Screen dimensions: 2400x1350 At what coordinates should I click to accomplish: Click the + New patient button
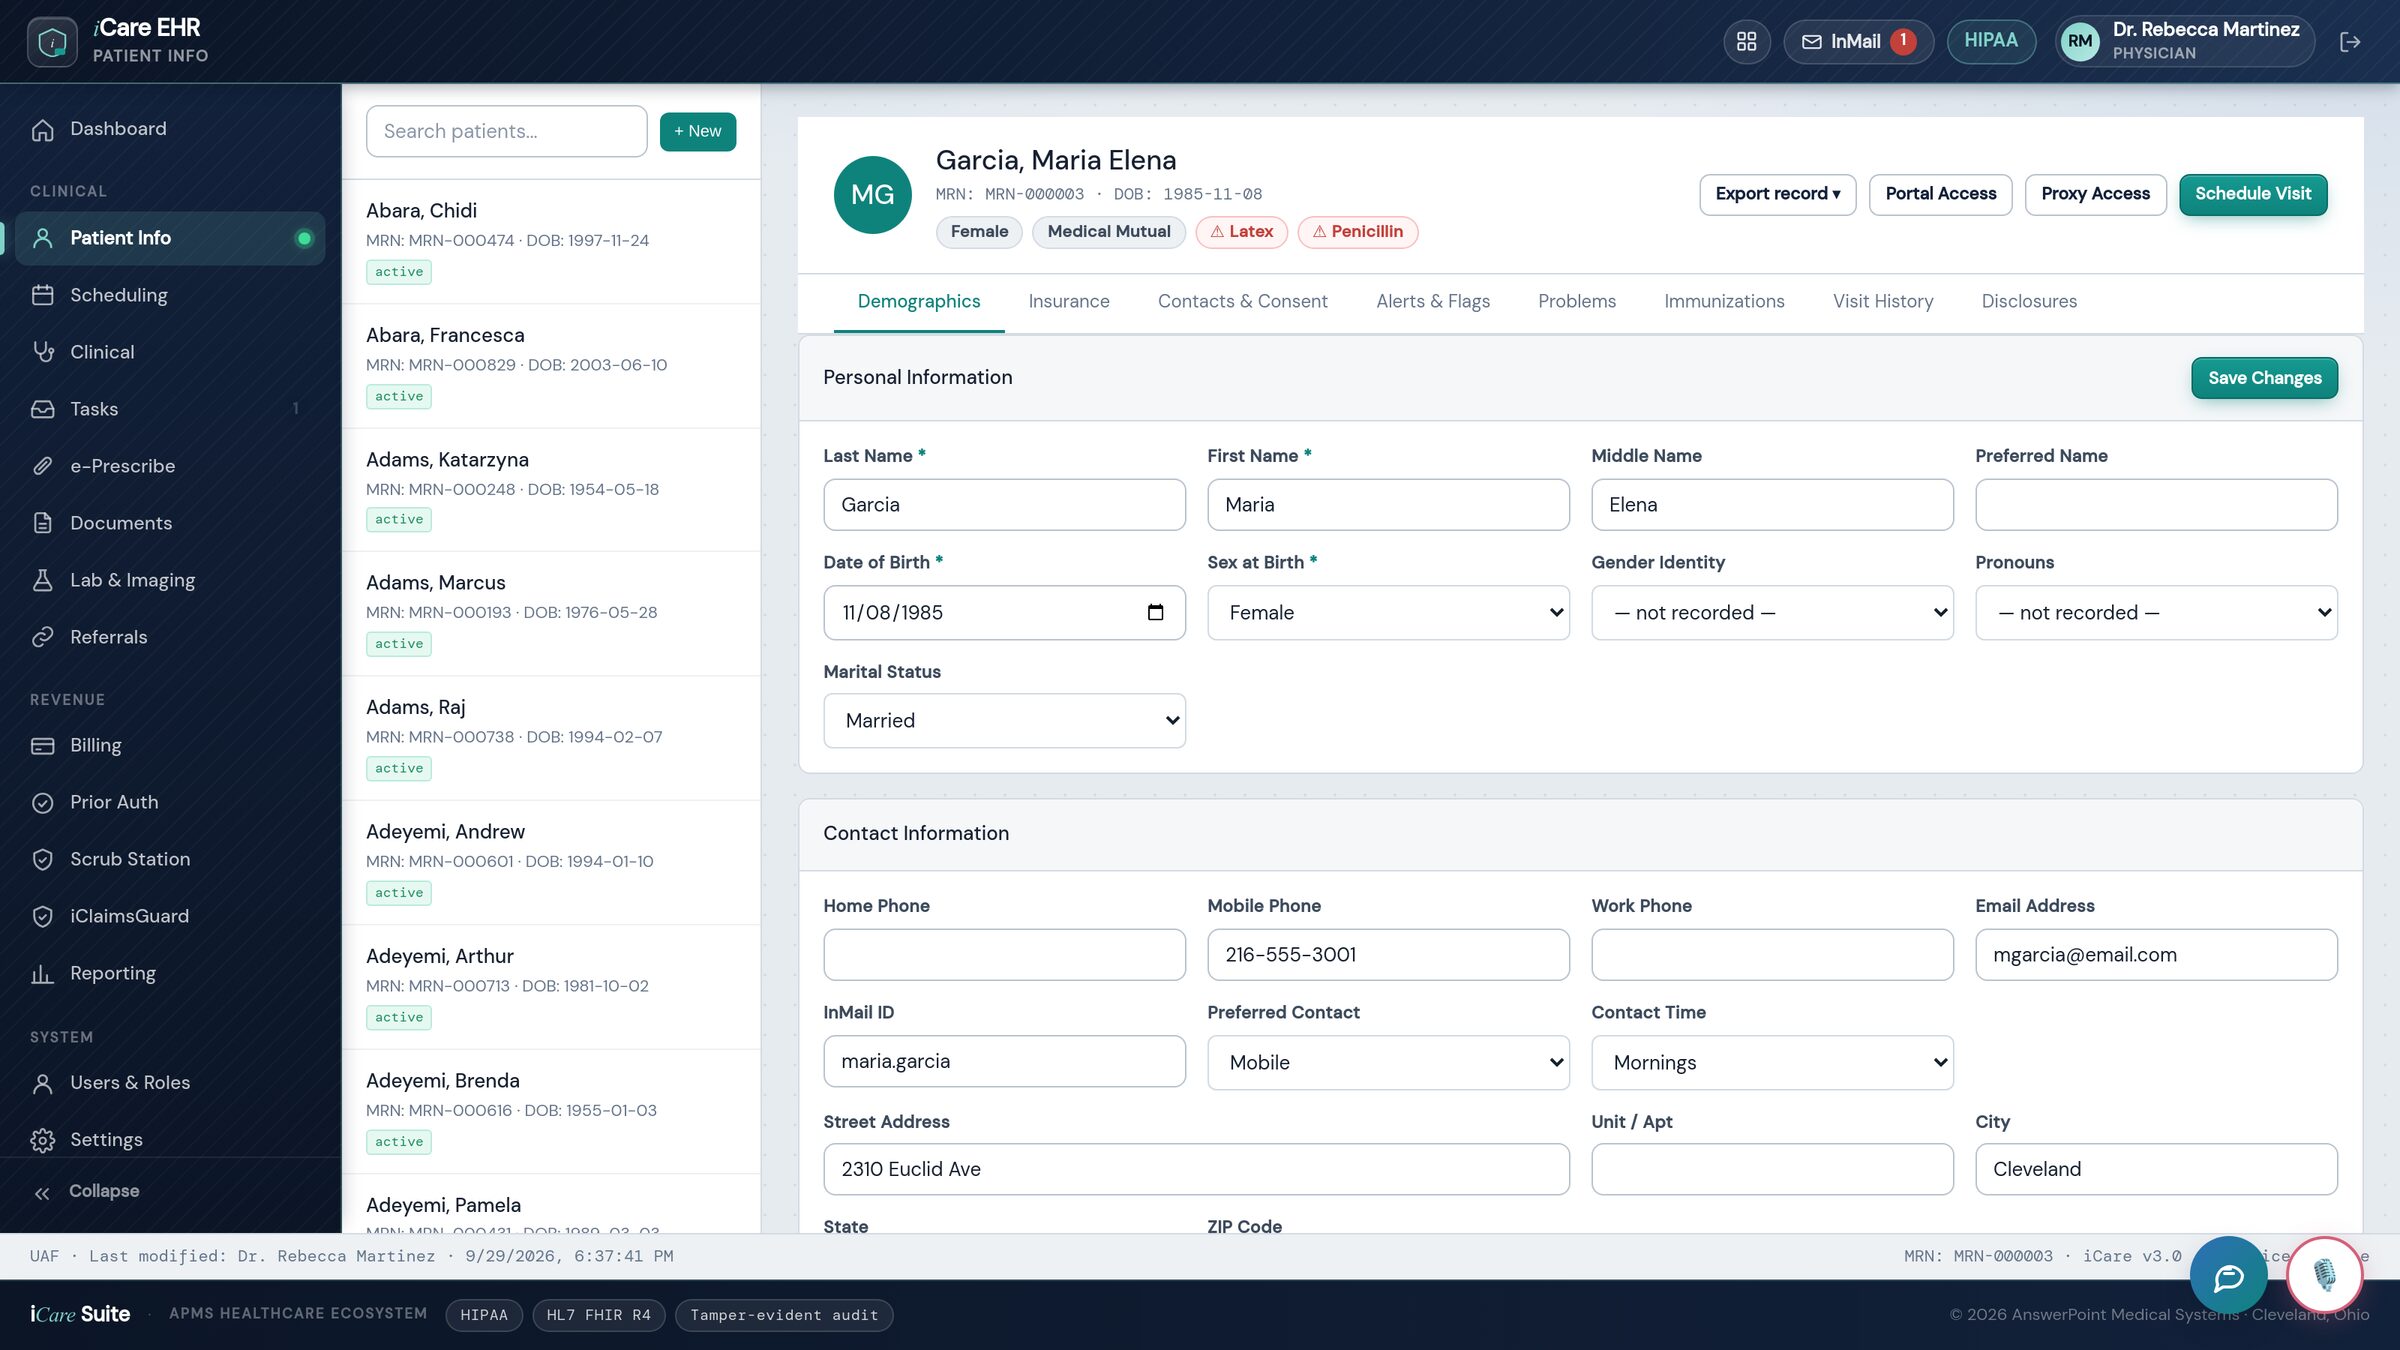click(x=697, y=131)
